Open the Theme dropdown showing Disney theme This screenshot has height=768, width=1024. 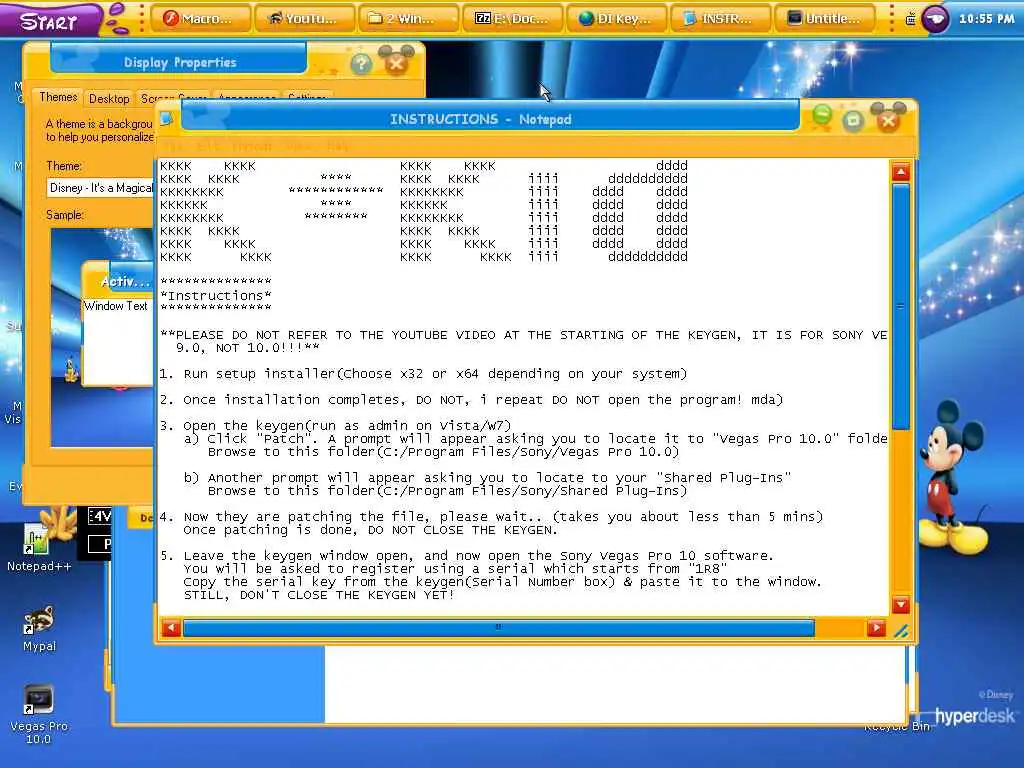[x=100, y=188]
